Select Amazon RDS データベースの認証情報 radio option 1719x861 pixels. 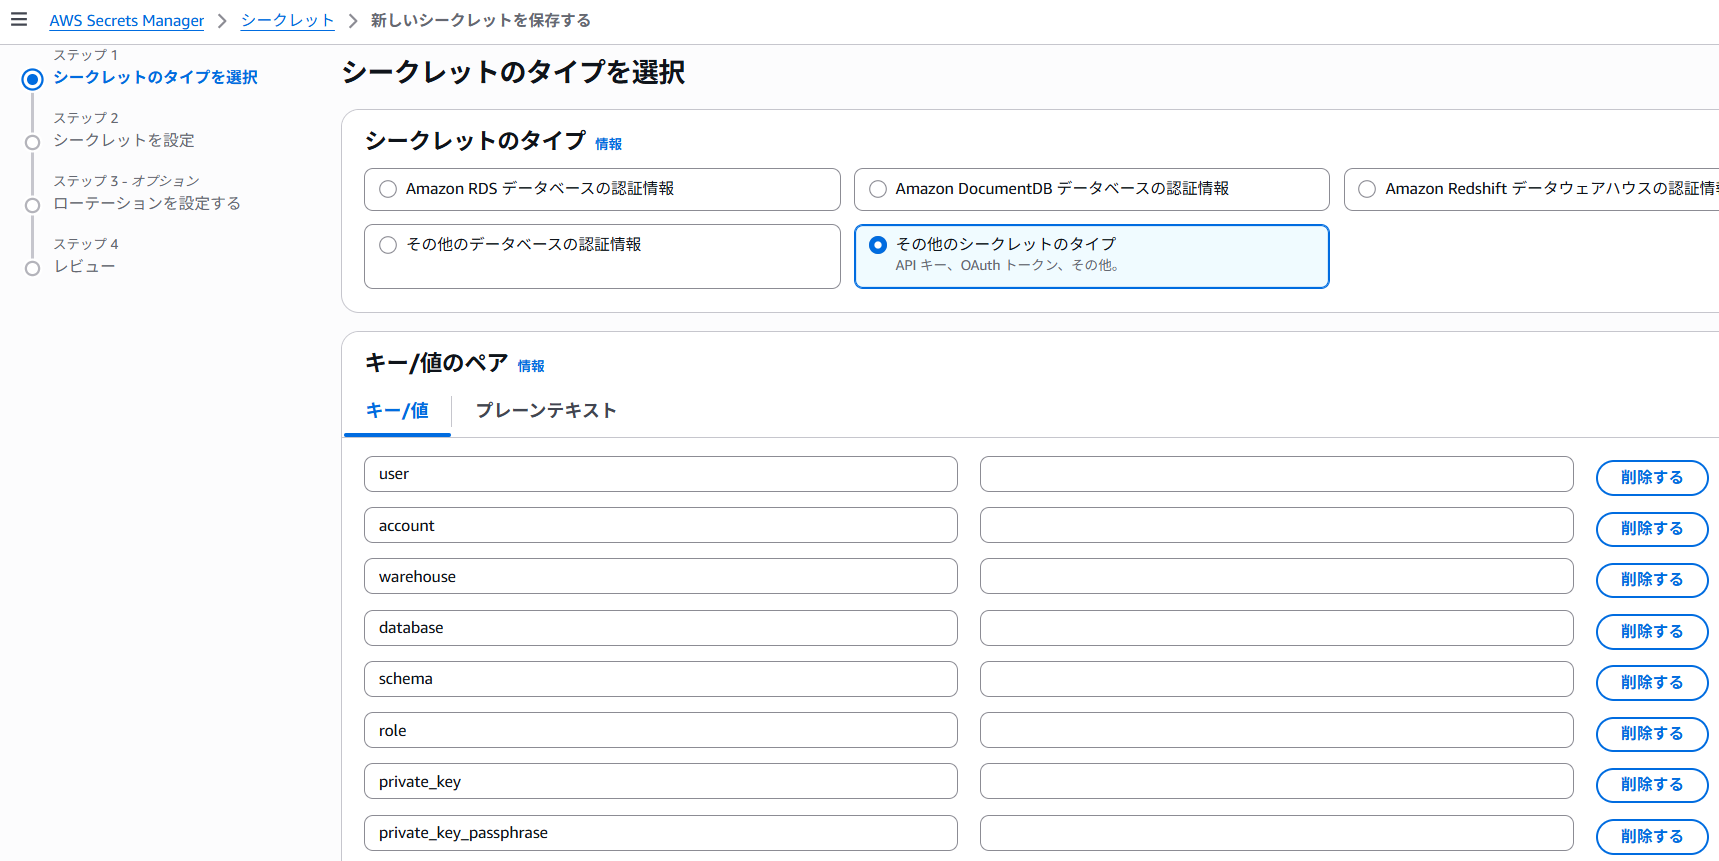388,189
